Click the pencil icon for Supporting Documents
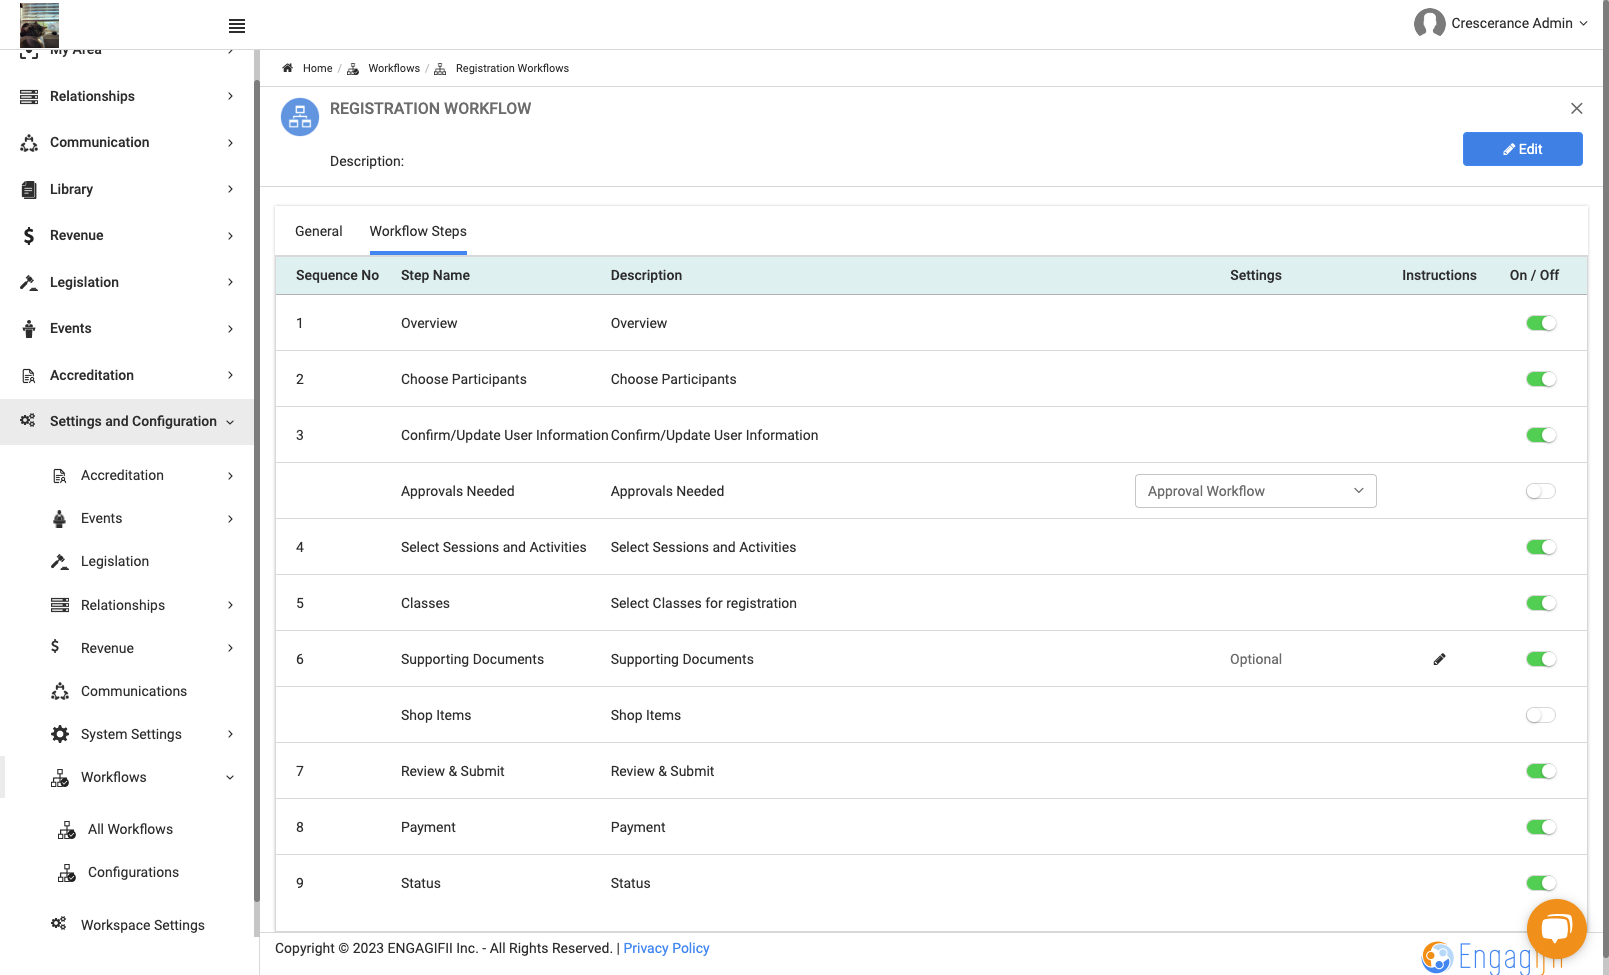Screen dimensions: 1609x975 (x=1439, y=659)
